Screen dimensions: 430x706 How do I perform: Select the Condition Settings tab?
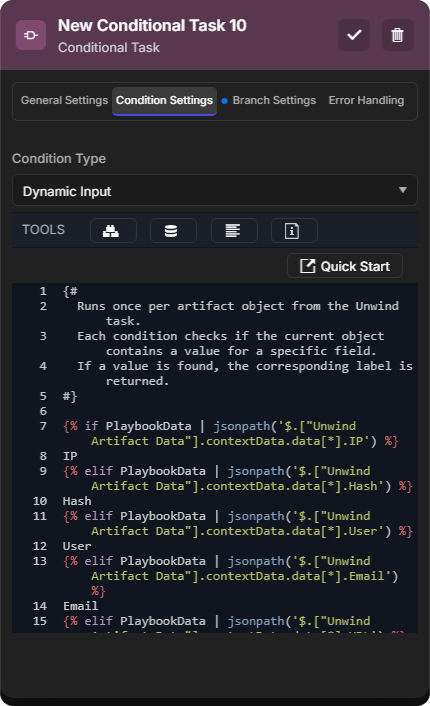(x=164, y=100)
